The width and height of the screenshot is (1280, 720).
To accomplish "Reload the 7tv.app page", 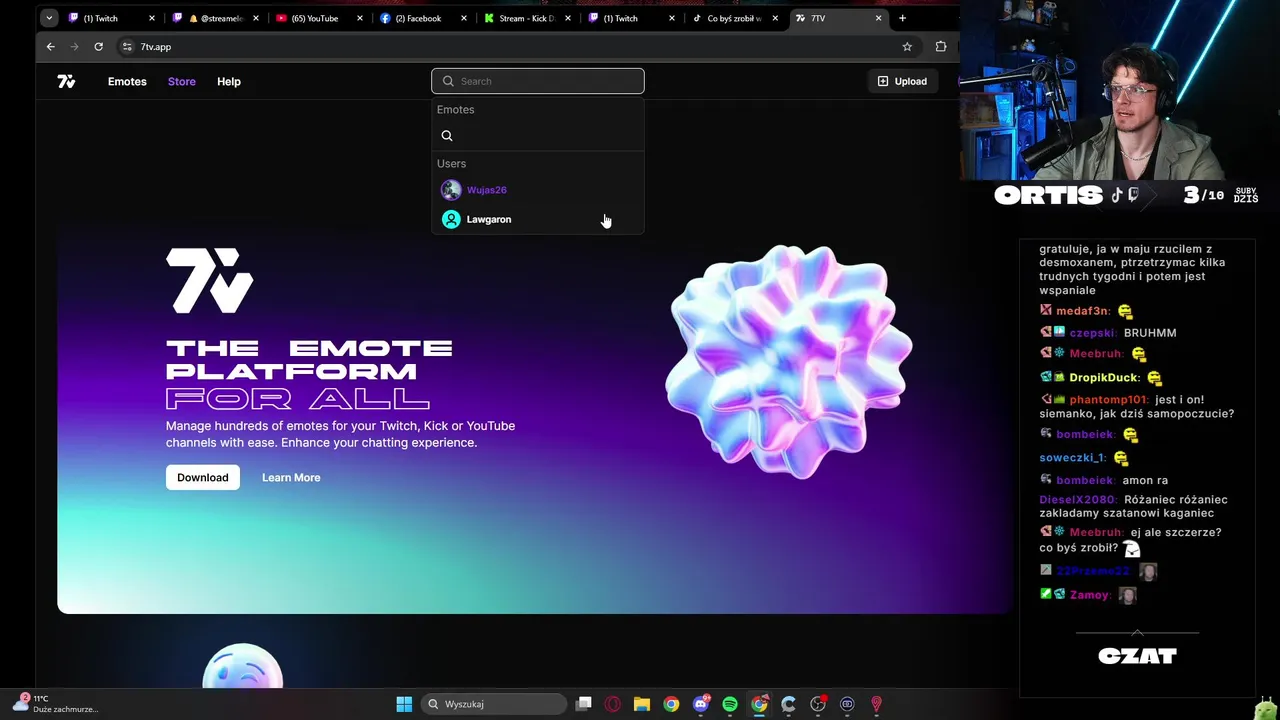I will (98, 46).
